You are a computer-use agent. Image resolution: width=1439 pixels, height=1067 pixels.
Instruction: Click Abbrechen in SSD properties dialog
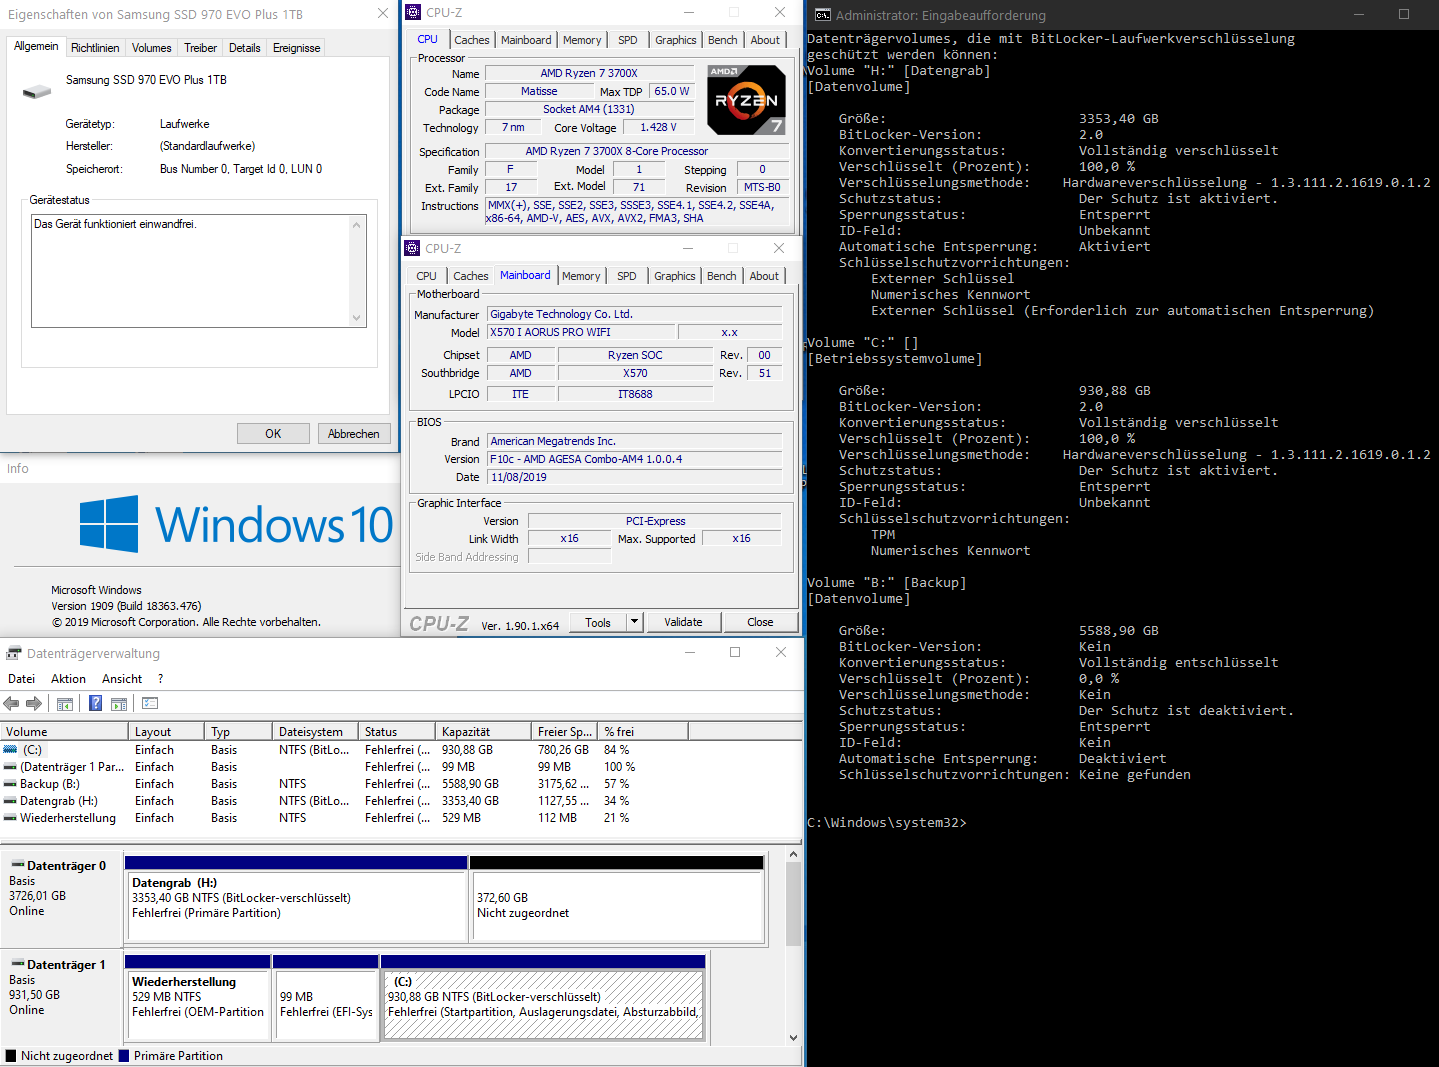click(354, 434)
